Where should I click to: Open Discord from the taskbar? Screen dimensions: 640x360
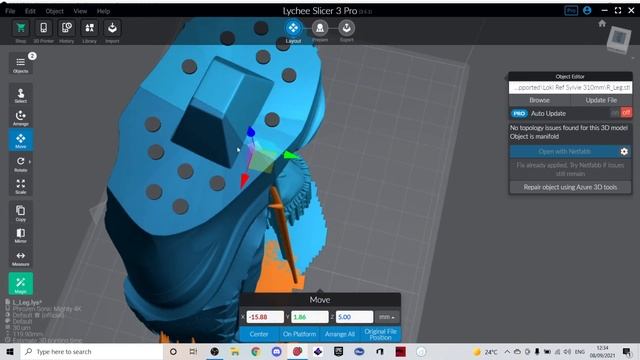(x=276, y=351)
